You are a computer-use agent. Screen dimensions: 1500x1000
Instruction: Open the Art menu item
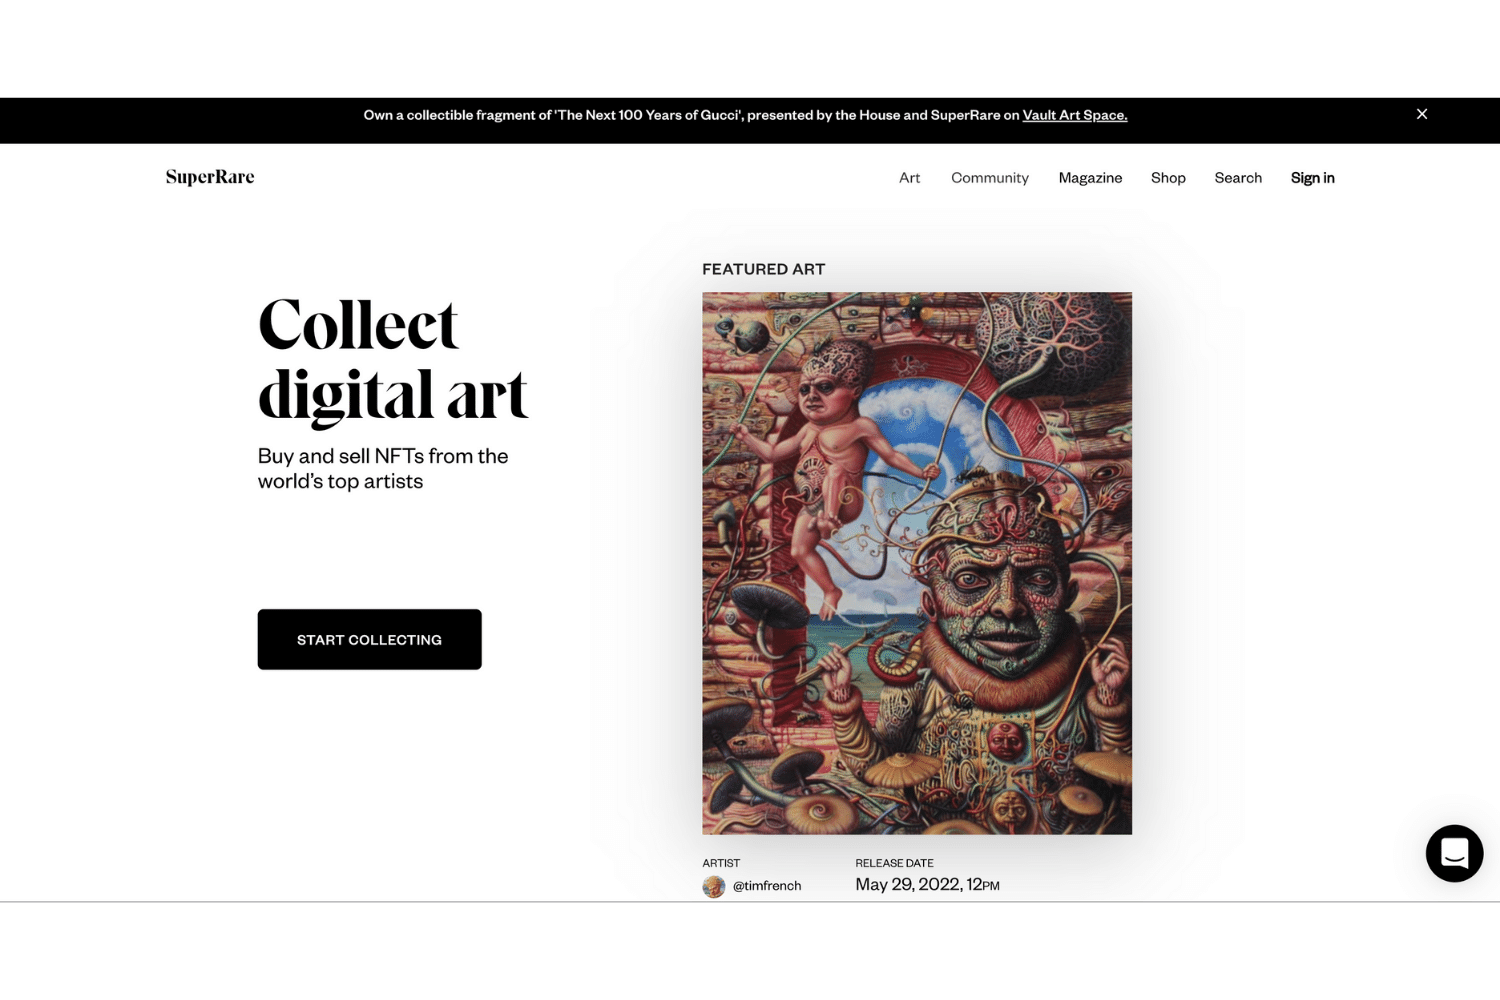click(x=909, y=178)
